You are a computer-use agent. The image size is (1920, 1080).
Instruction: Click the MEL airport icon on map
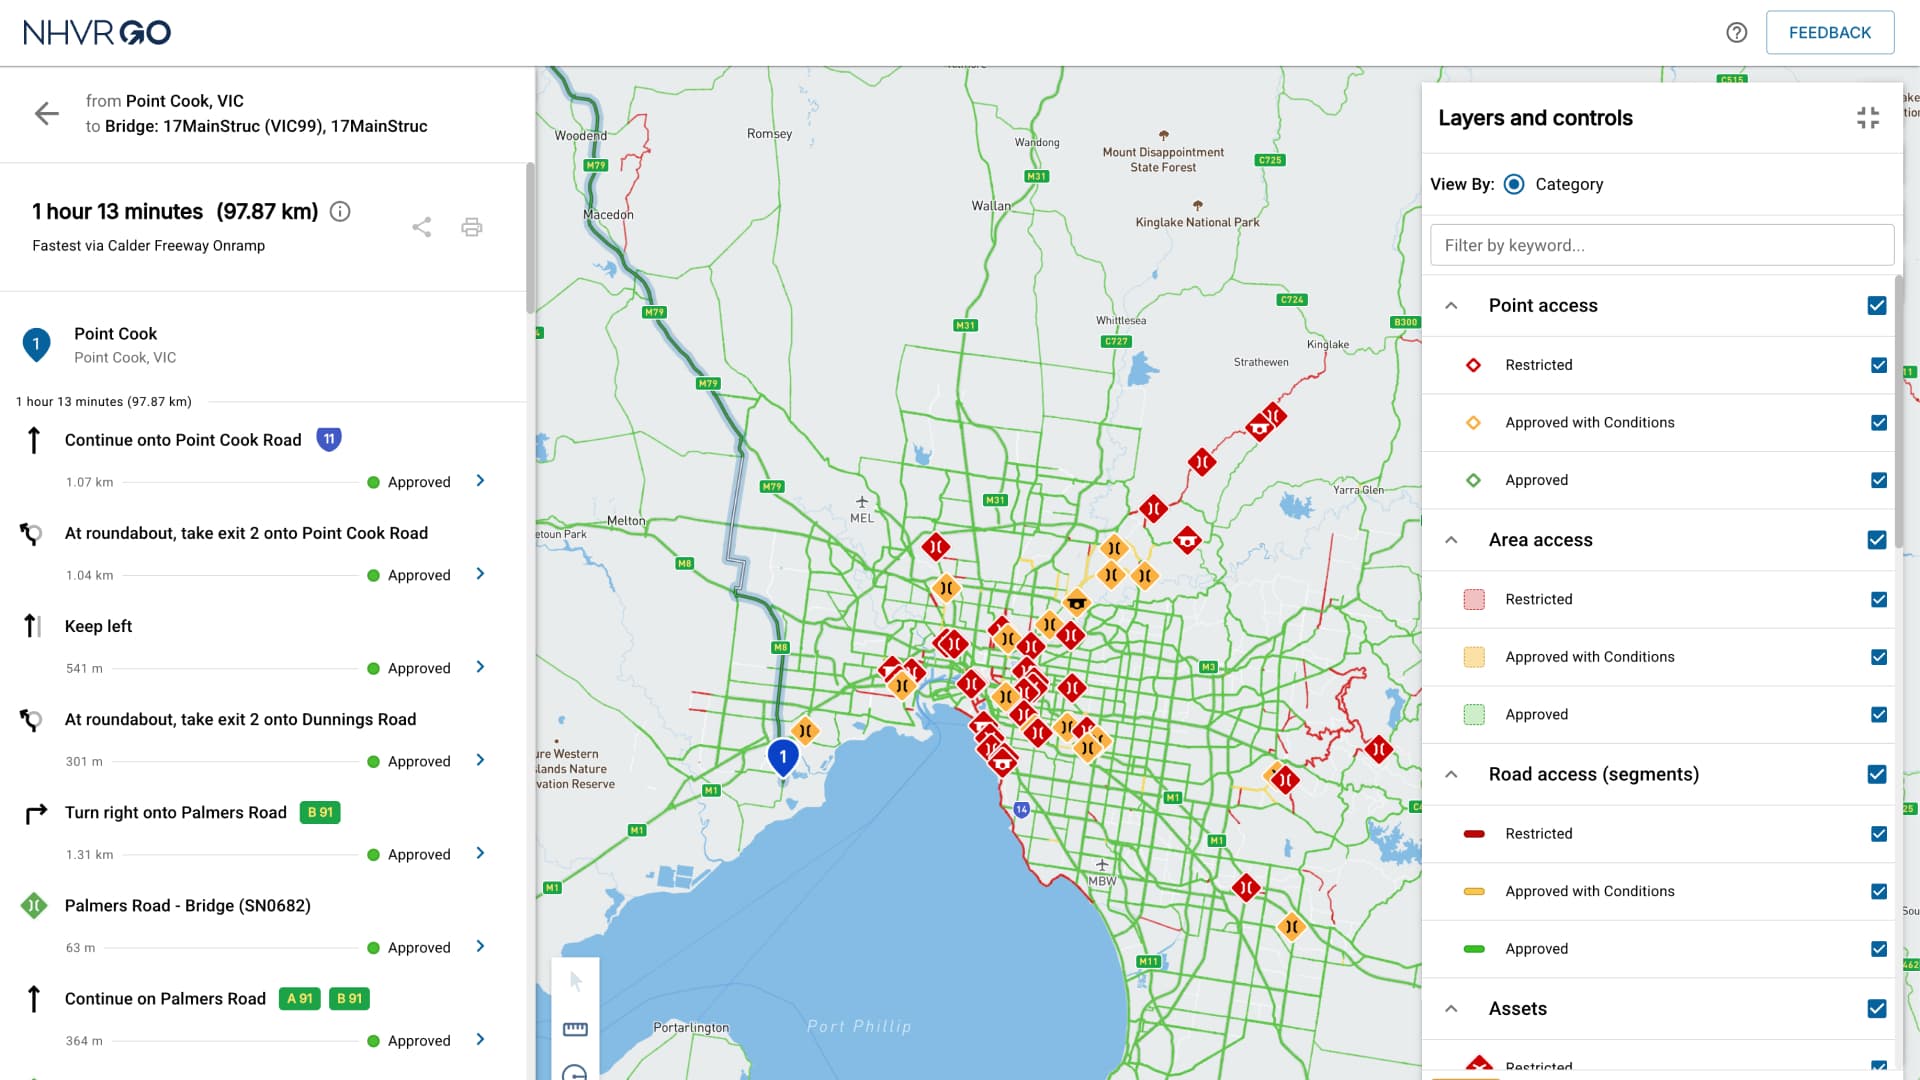pos(862,502)
